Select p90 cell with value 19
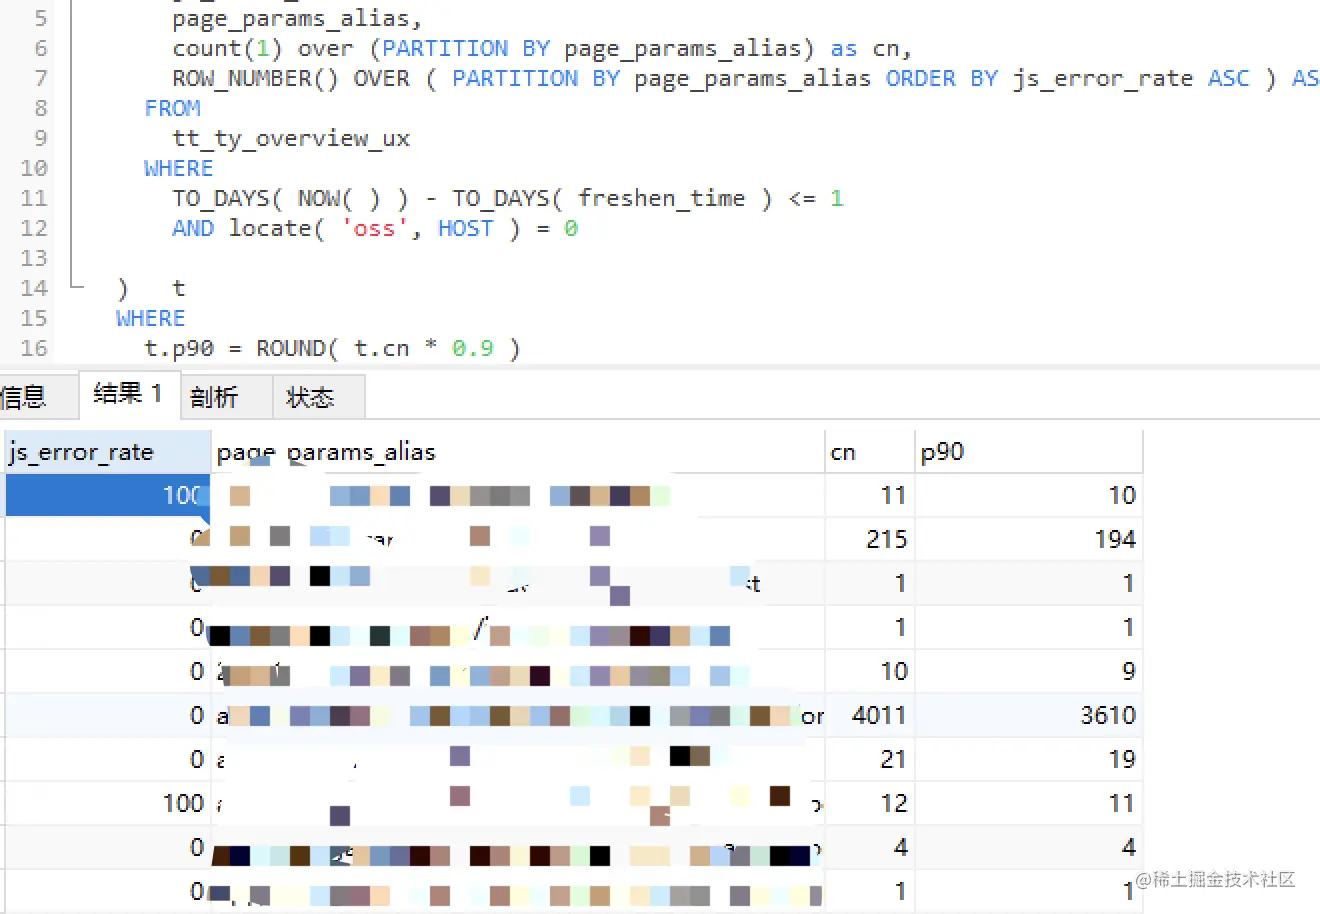Viewport: 1320px width, 914px height. (1028, 759)
